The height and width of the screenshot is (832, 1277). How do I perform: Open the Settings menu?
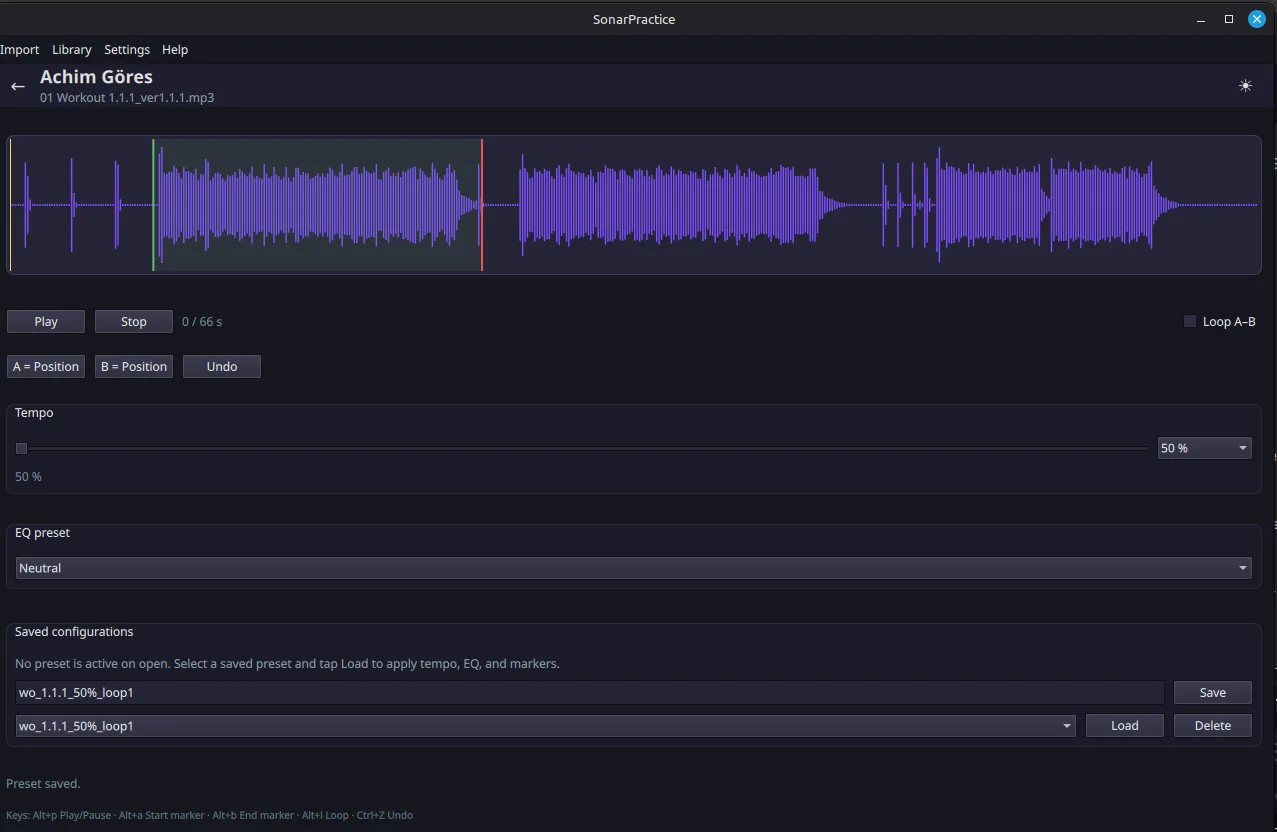(x=127, y=49)
